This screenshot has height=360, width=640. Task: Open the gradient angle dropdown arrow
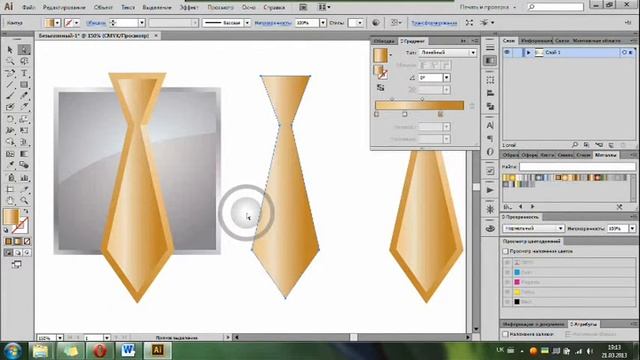click(447, 78)
